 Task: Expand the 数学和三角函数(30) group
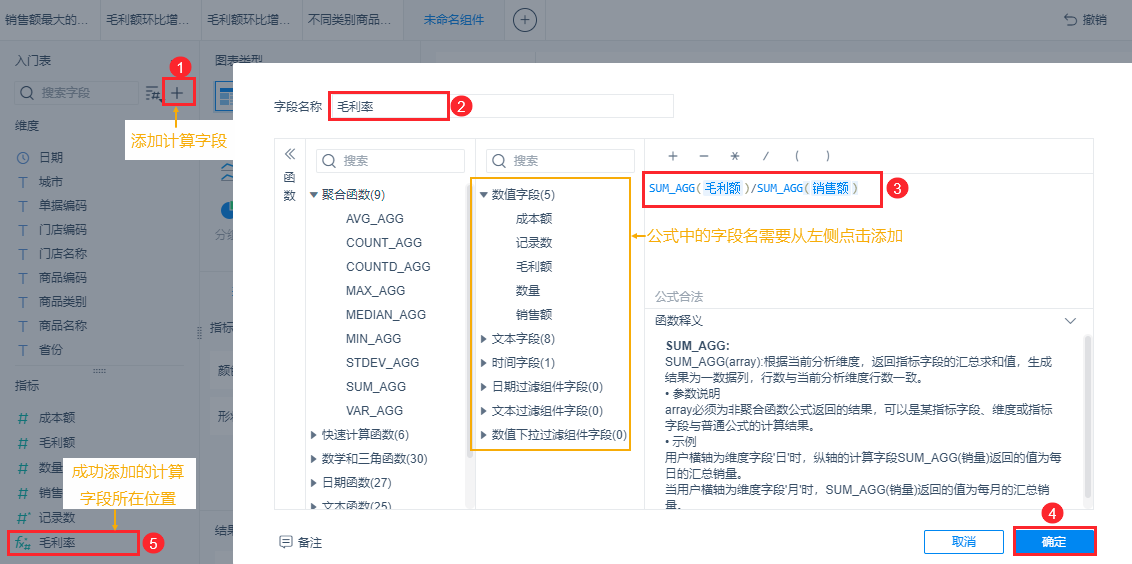pyautogui.click(x=313, y=459)
